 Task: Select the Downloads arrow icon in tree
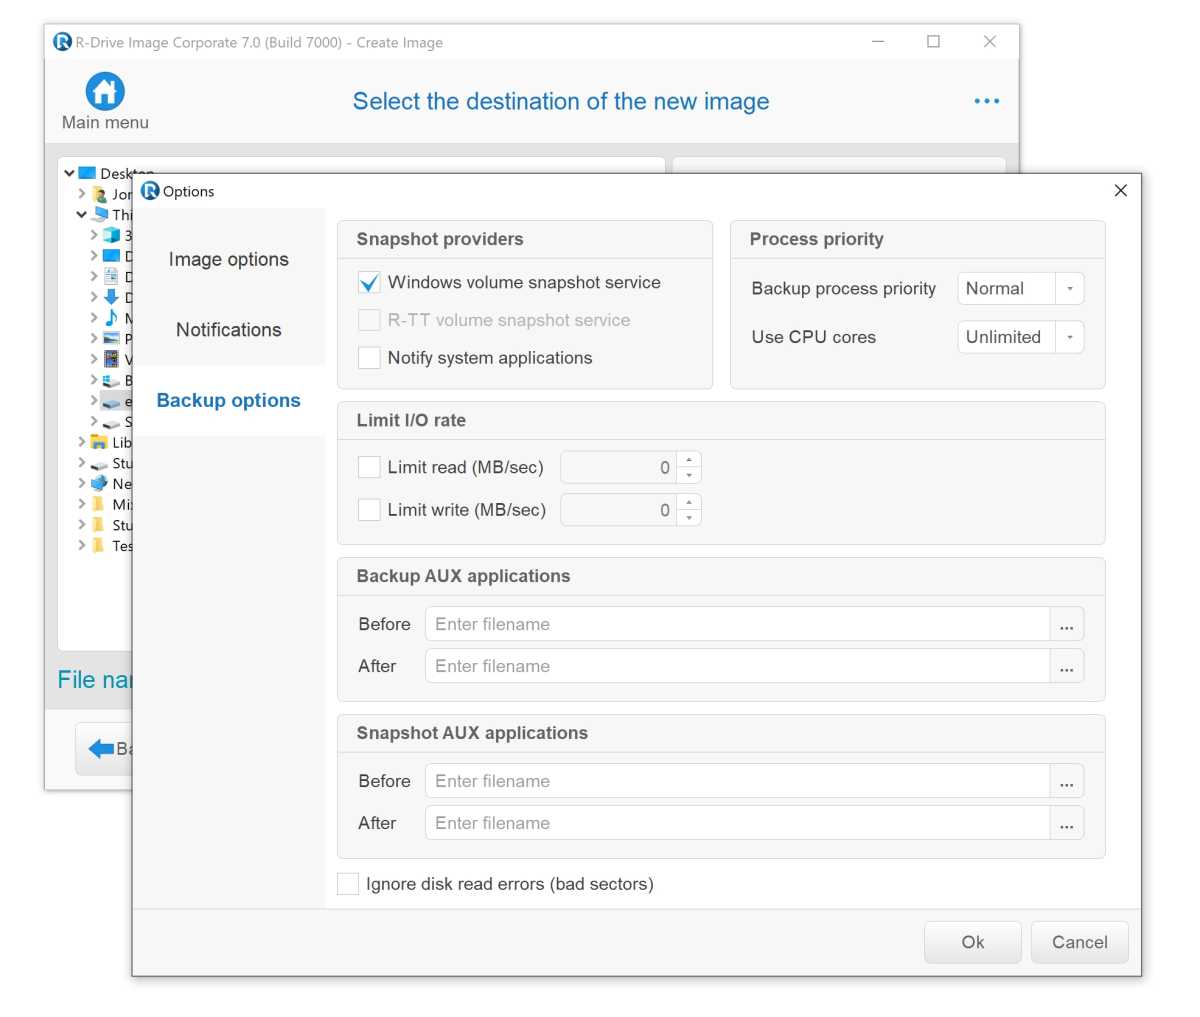click(x=112, y=297)
